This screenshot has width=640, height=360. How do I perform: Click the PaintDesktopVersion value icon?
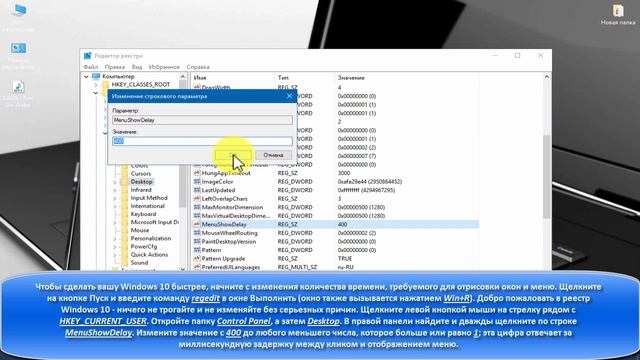point(197,242)
